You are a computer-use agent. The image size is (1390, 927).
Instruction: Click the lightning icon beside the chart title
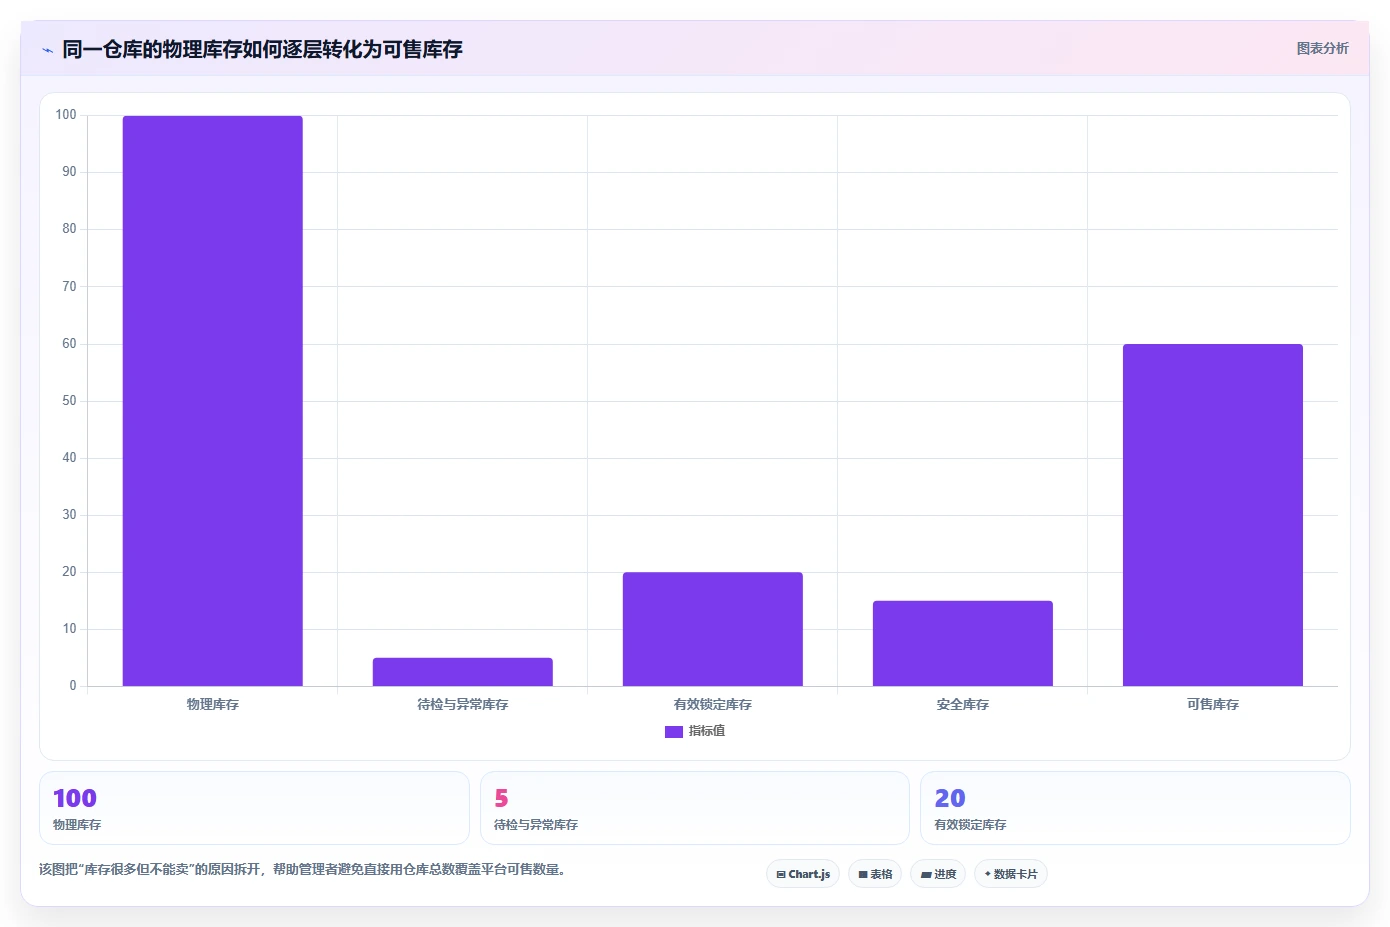47,50
